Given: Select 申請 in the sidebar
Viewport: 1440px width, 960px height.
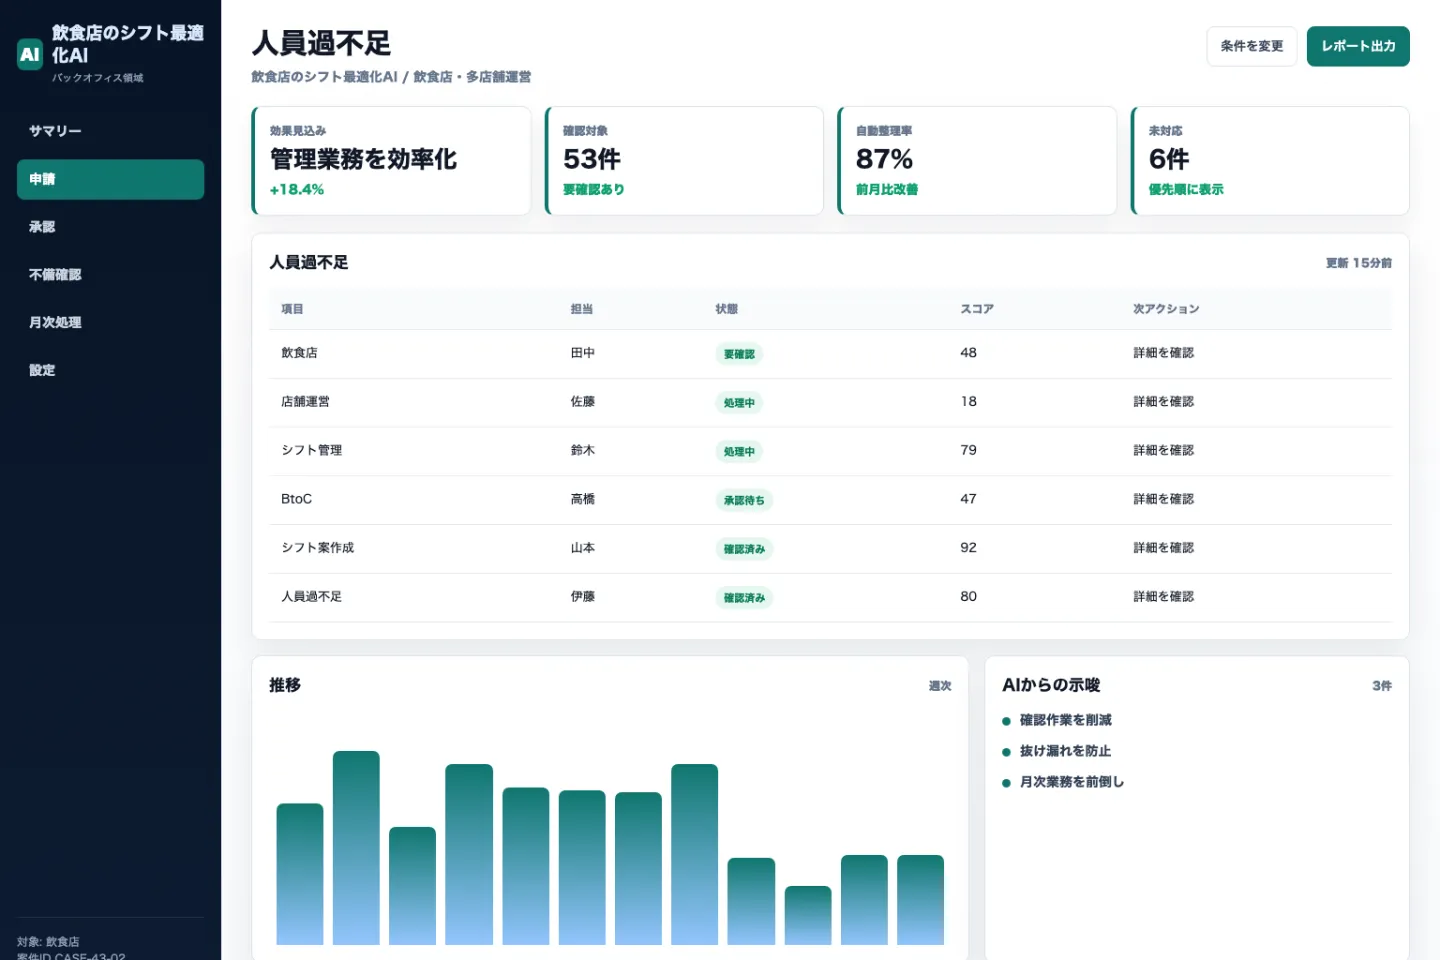Looking at the screenshot, I should click(x=110, y=179).
